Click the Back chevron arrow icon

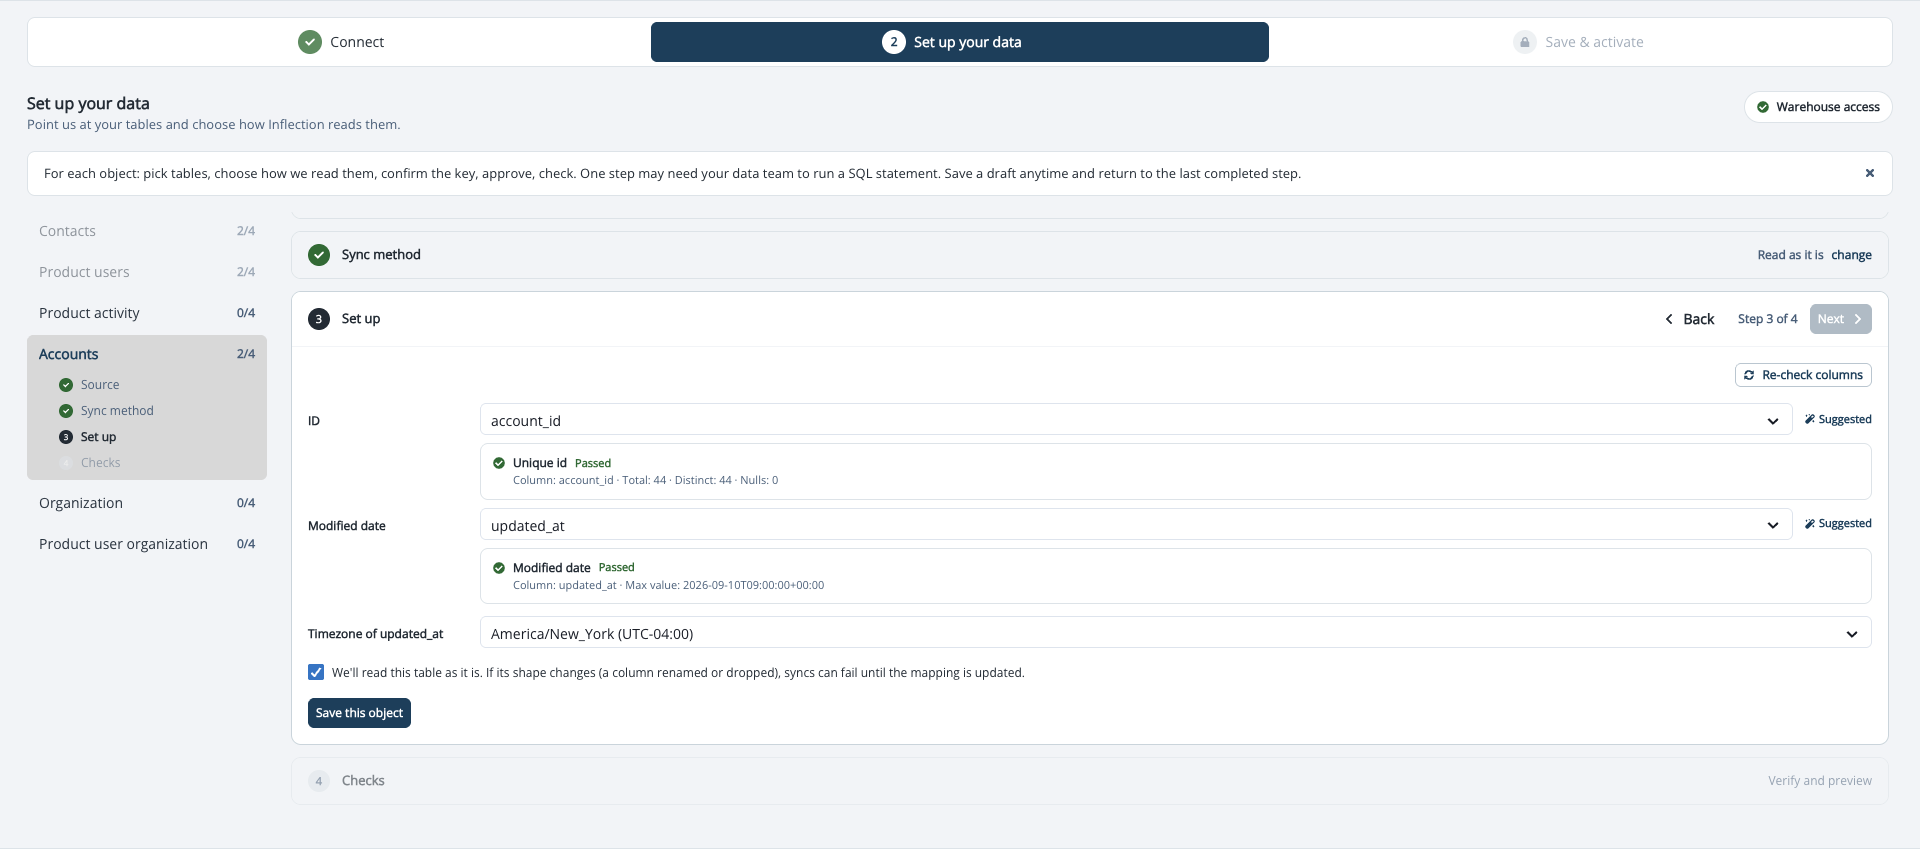click(1669, 319)
